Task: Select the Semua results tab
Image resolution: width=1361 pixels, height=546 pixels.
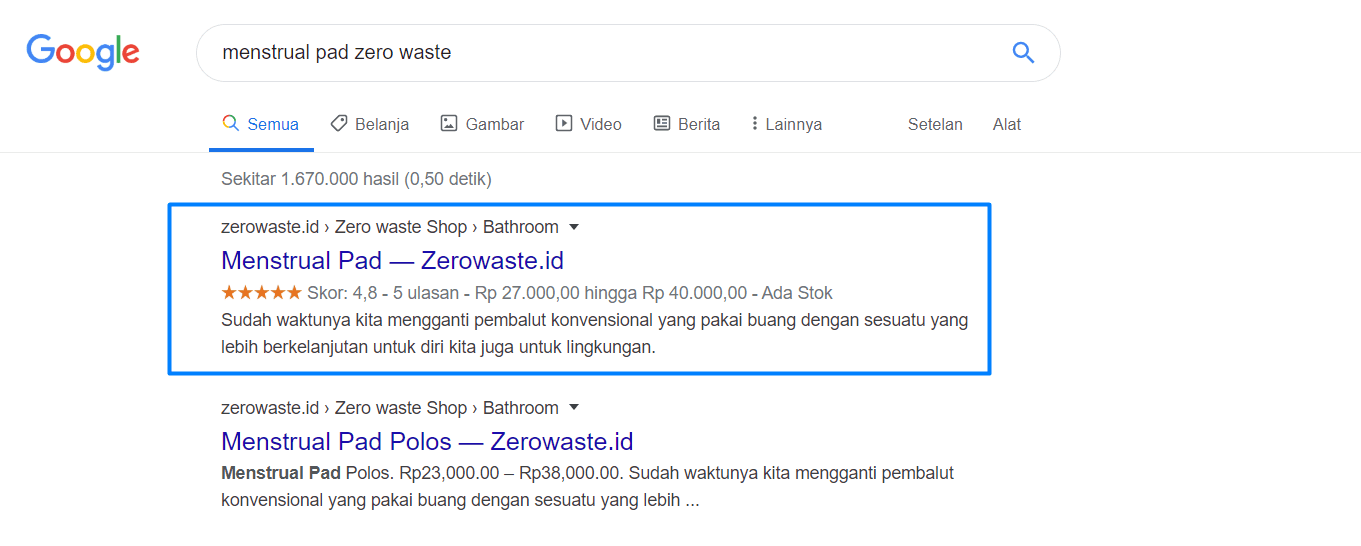Action: click(261, 124)
